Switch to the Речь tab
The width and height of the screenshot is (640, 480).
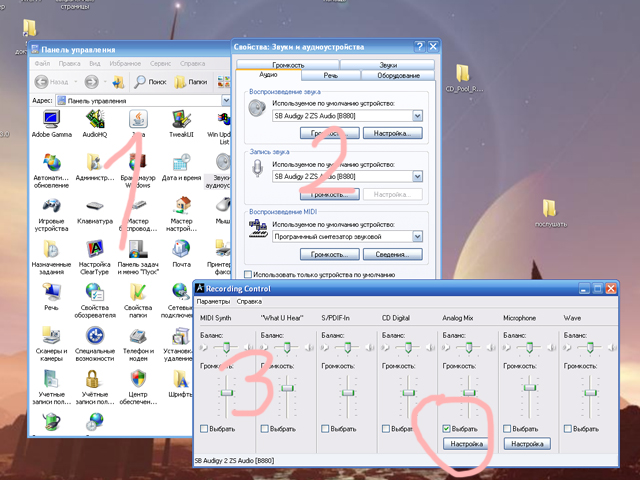coord(330,75)
